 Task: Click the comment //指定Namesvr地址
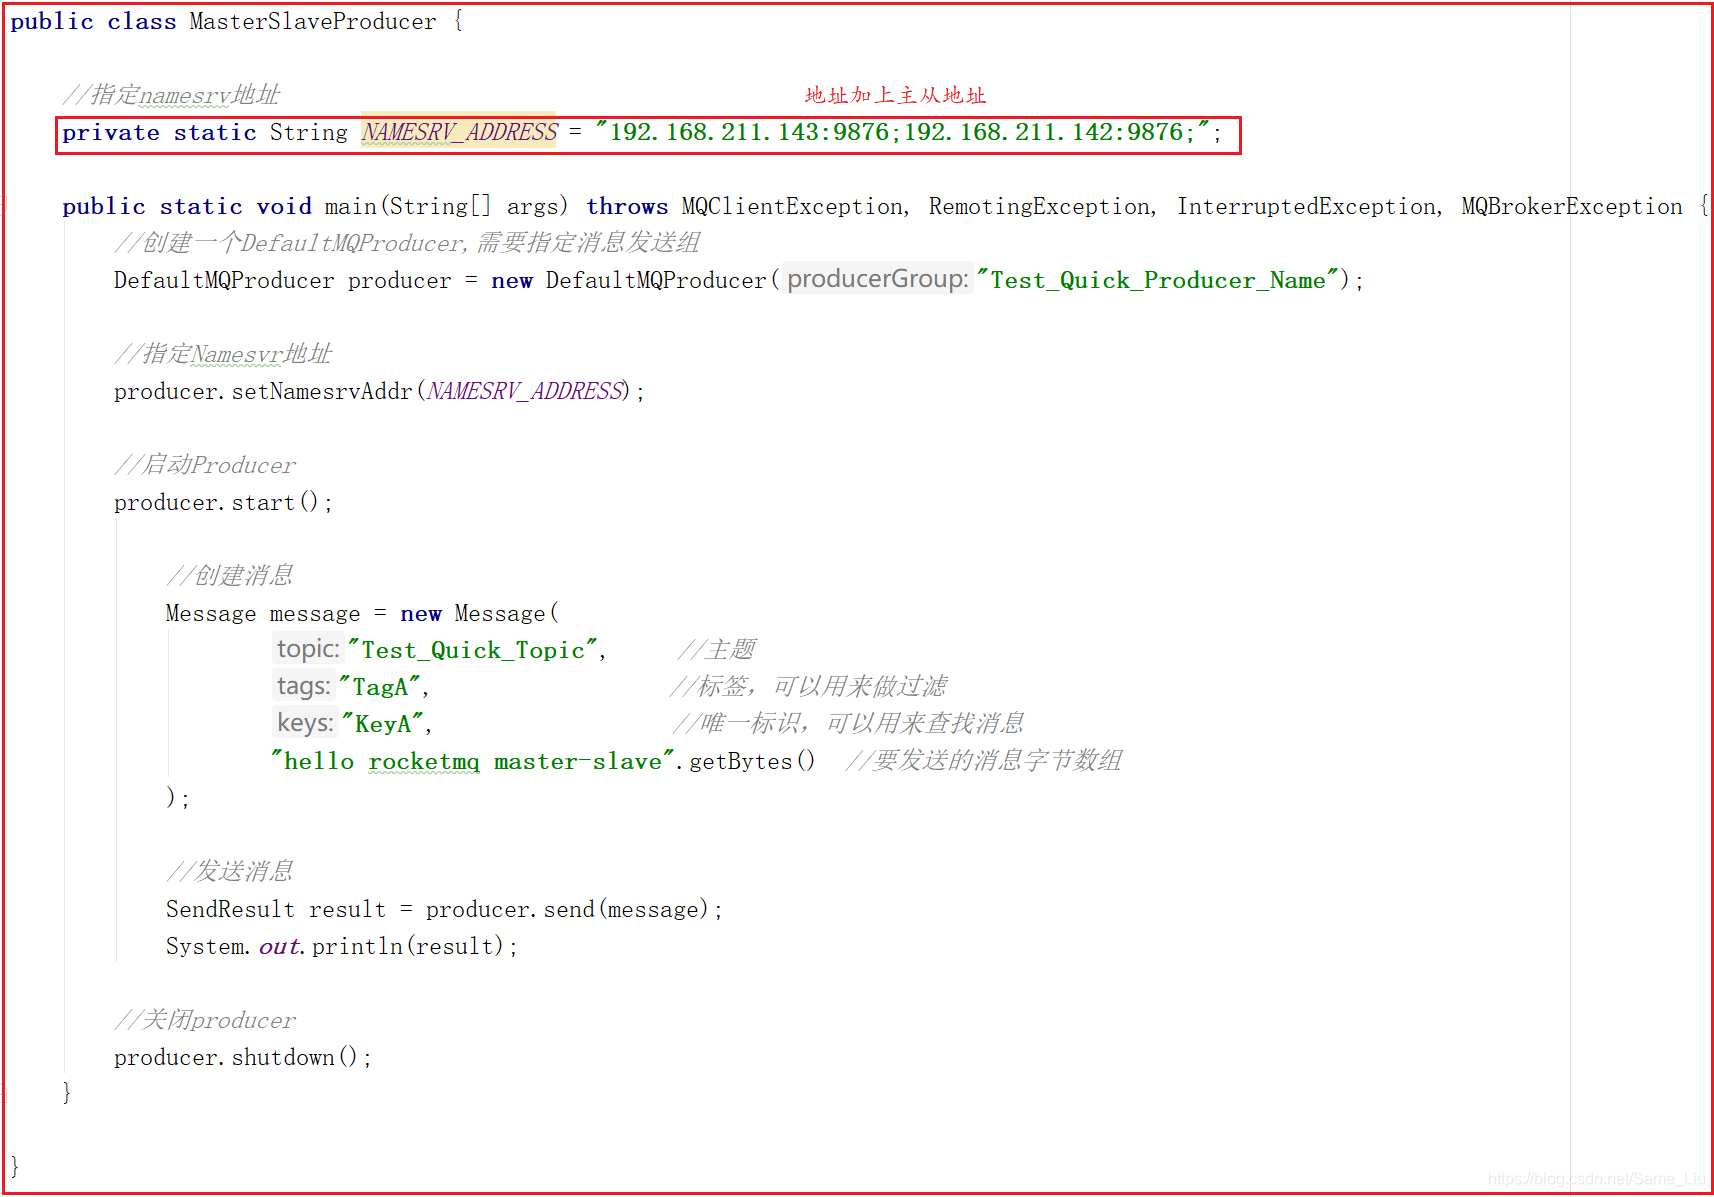223,354
